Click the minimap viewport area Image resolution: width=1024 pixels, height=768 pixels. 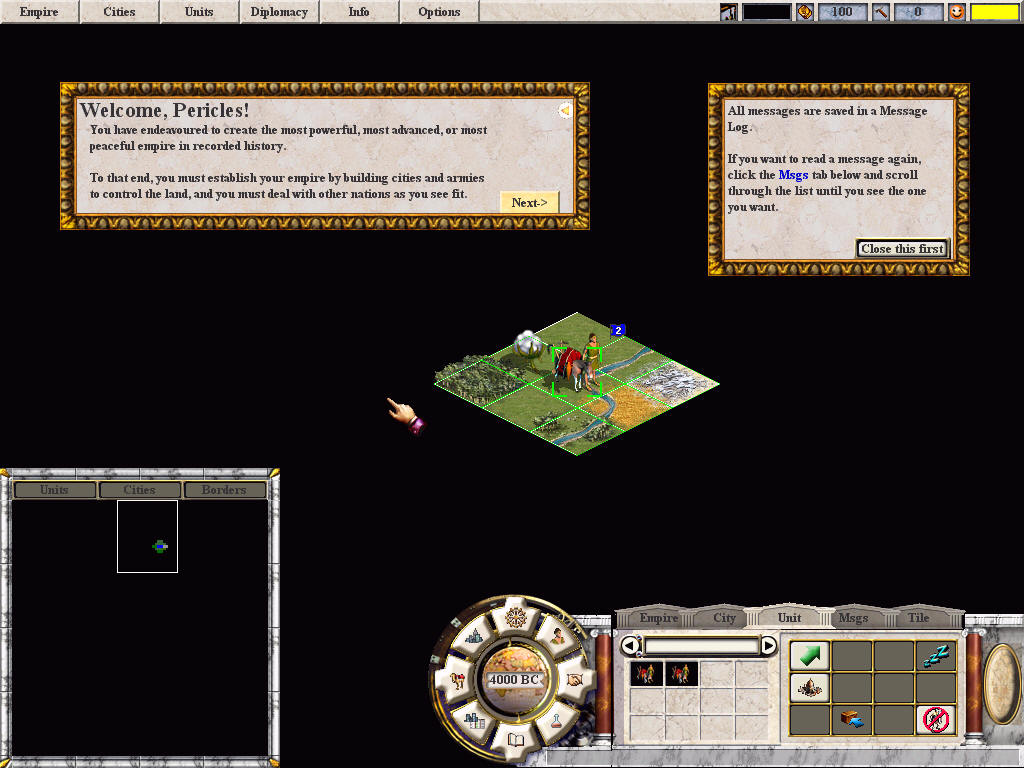point(148,537)
